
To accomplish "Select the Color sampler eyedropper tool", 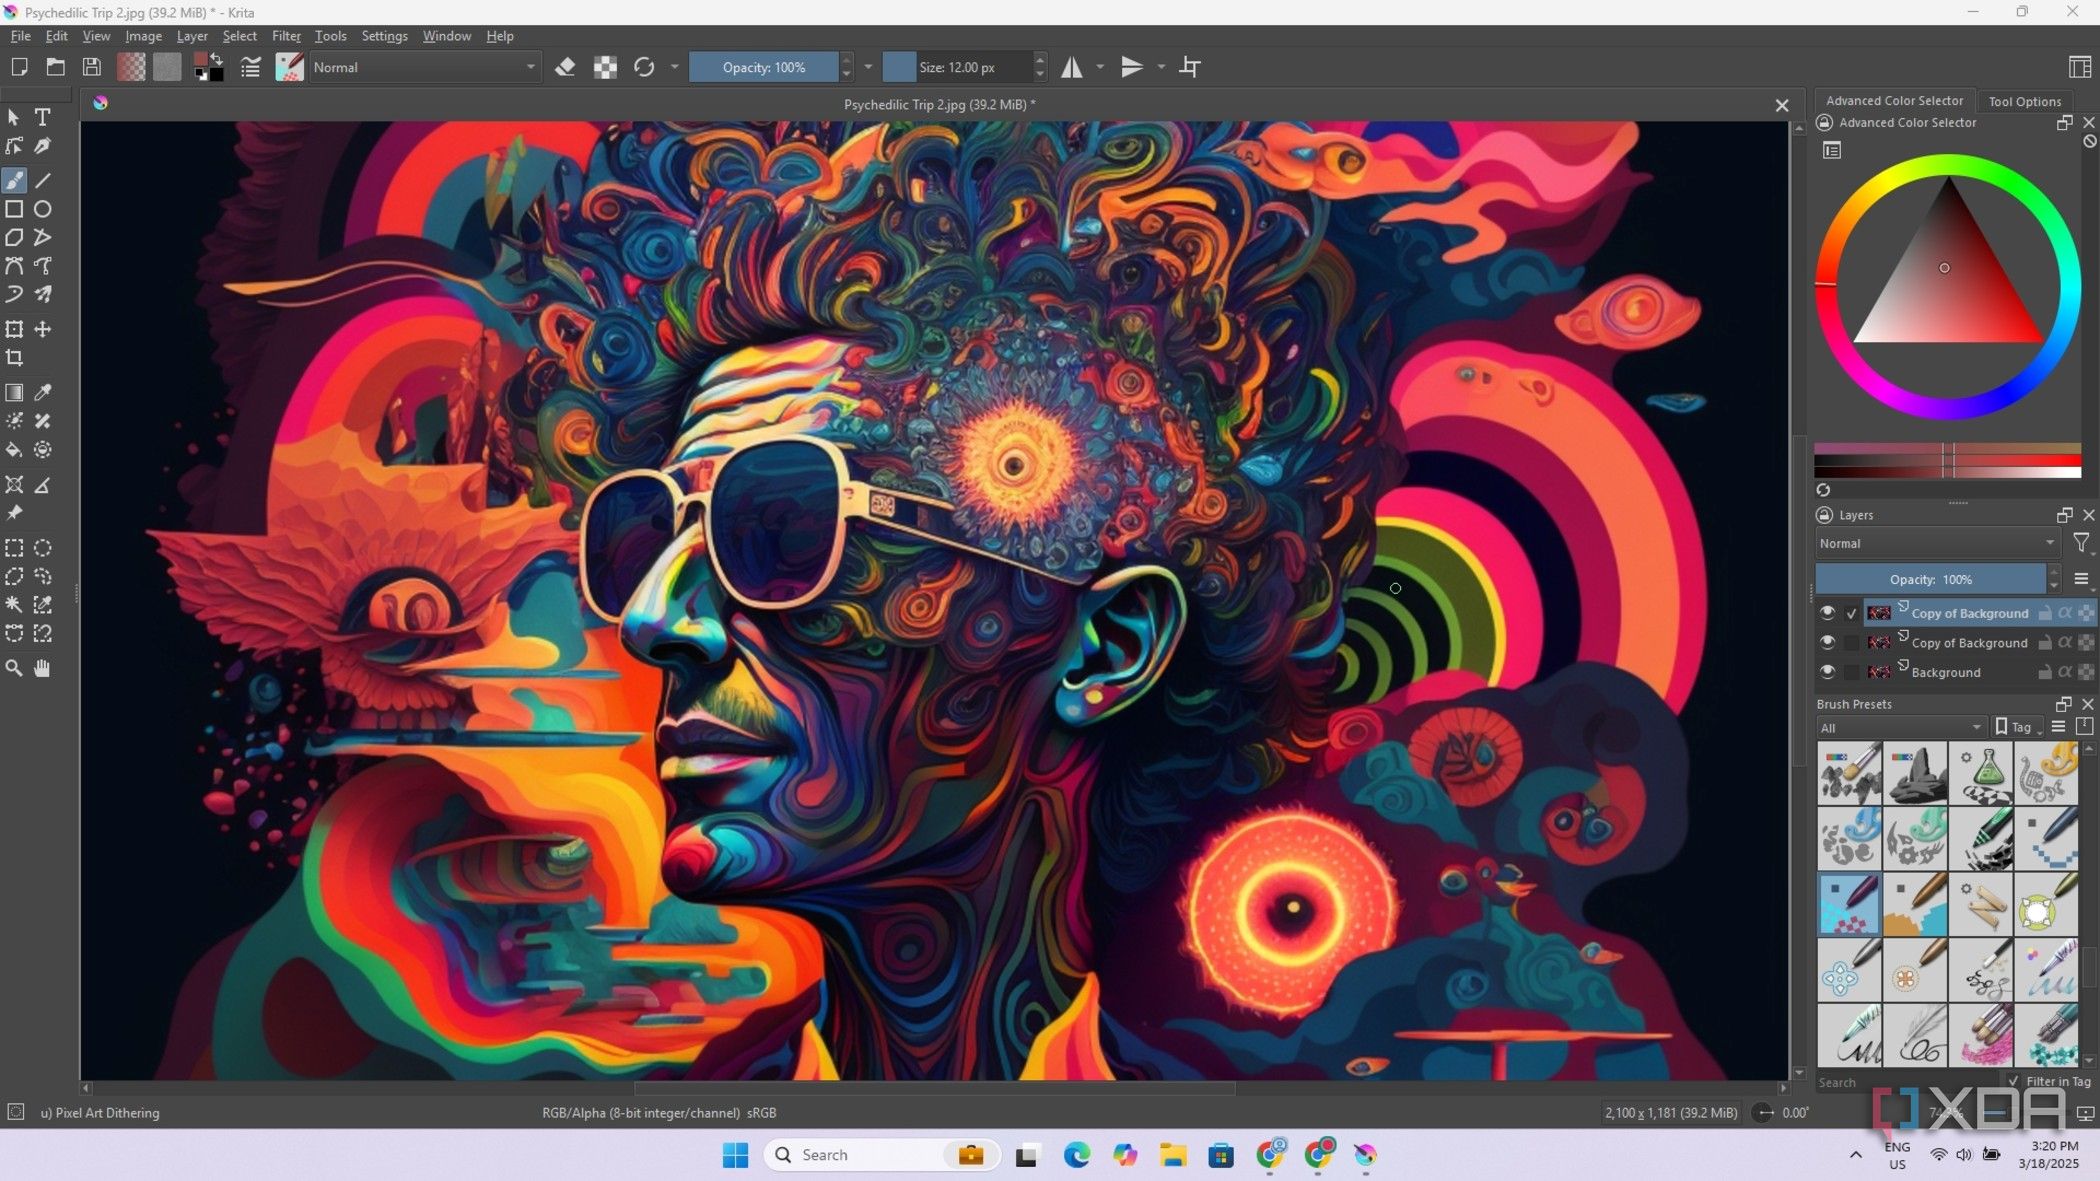I will pos(42,393).
